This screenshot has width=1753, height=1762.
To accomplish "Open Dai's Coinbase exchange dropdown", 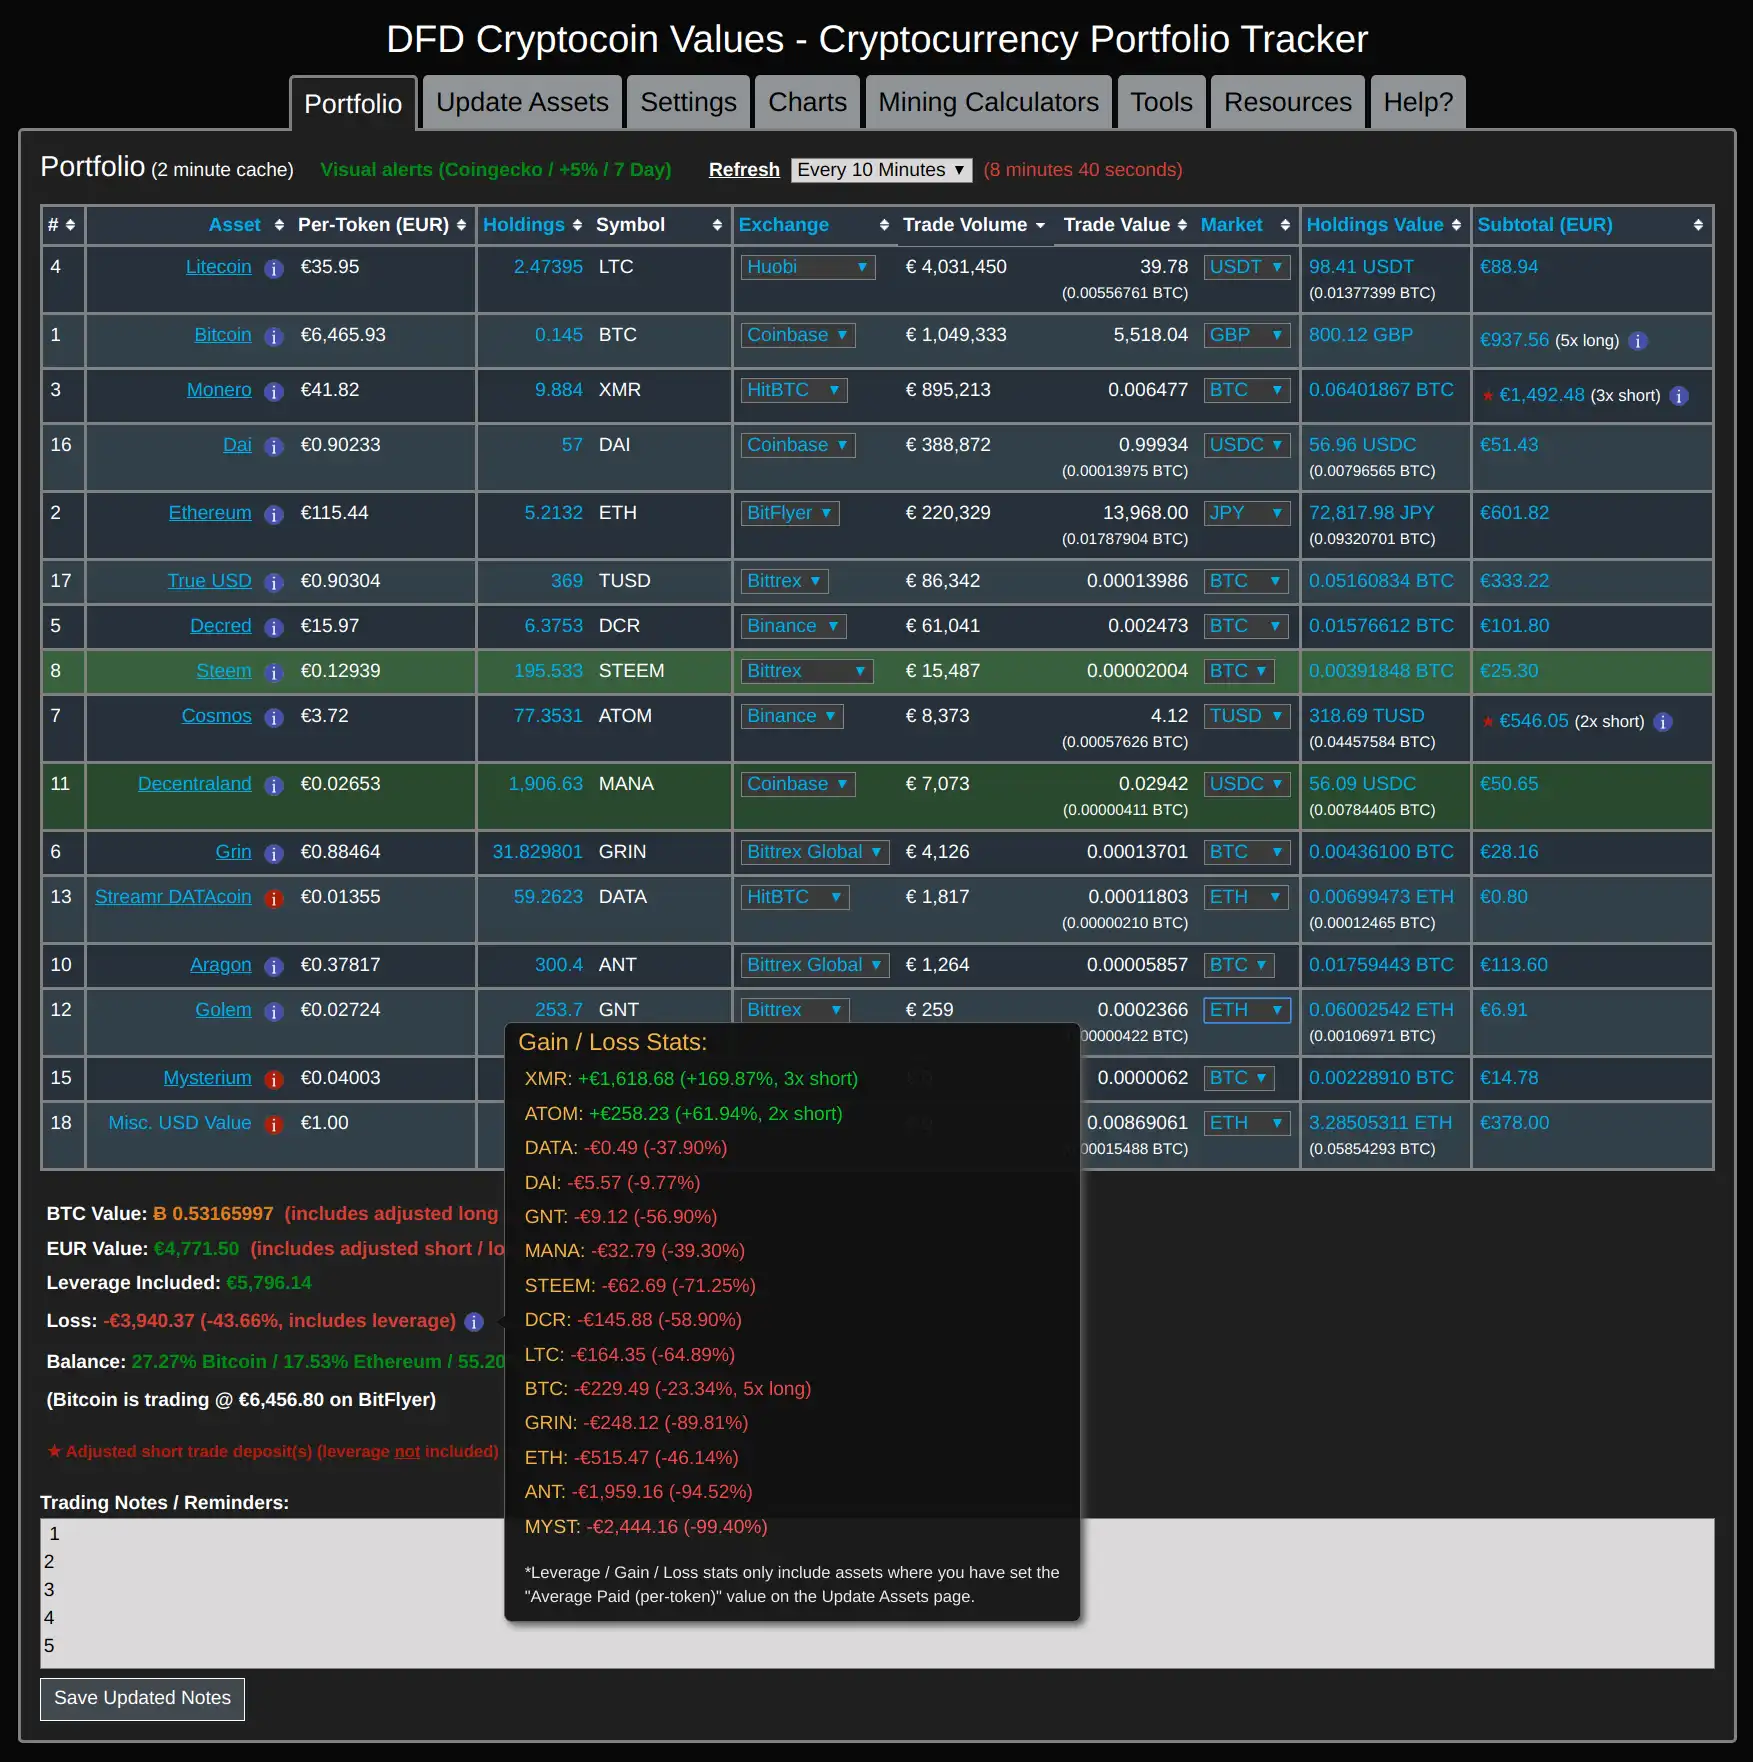I will coord(798,445).
